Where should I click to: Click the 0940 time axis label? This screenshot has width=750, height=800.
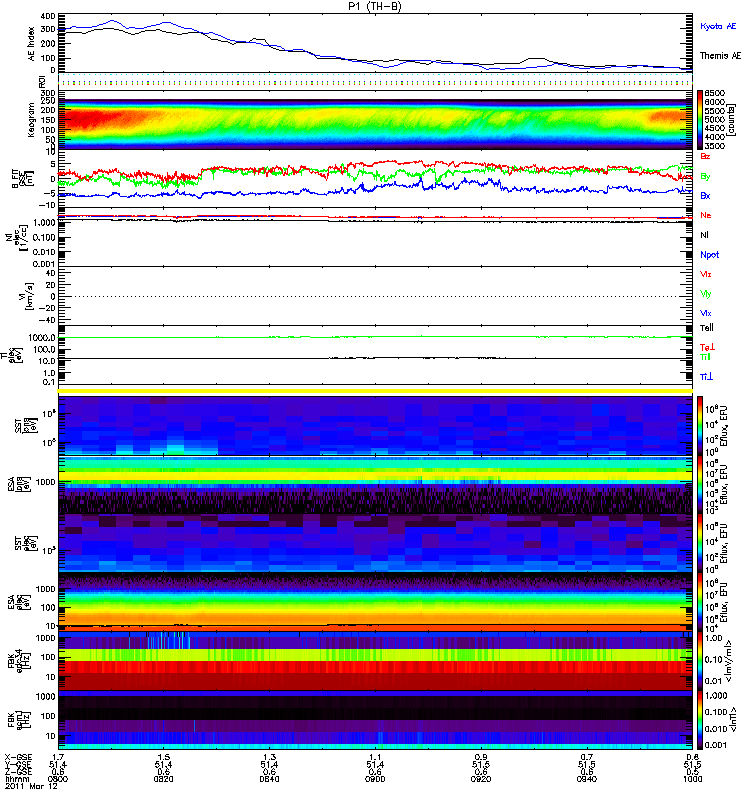click(587, 779)
